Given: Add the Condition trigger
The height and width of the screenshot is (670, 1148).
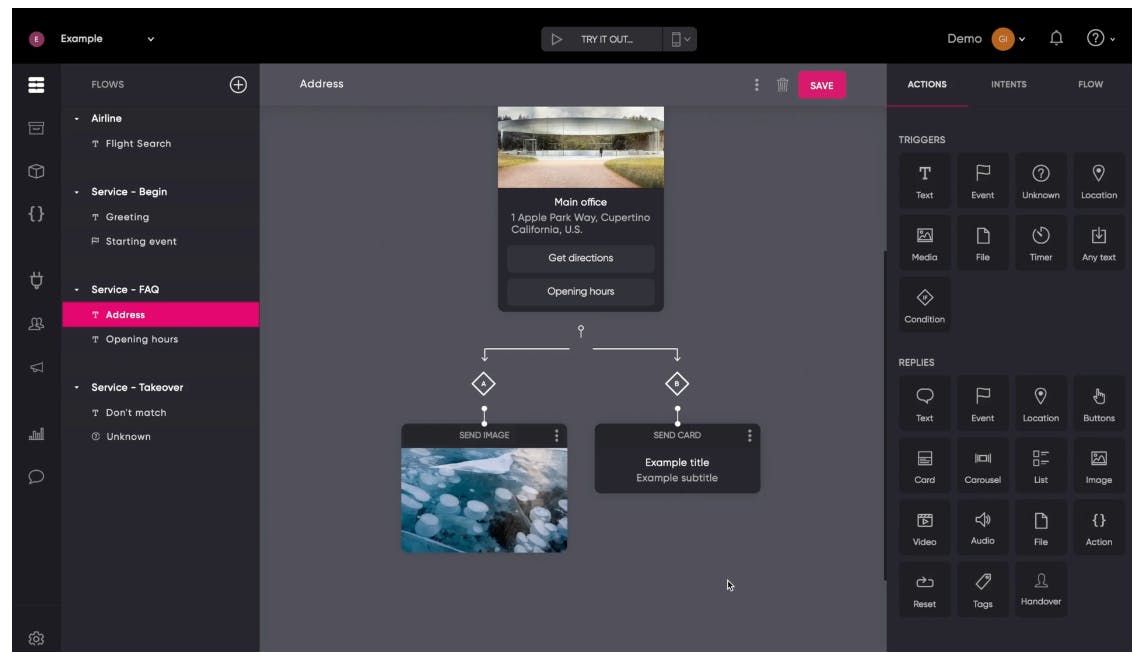Looking at the screenshot, I should coord(924,305).
